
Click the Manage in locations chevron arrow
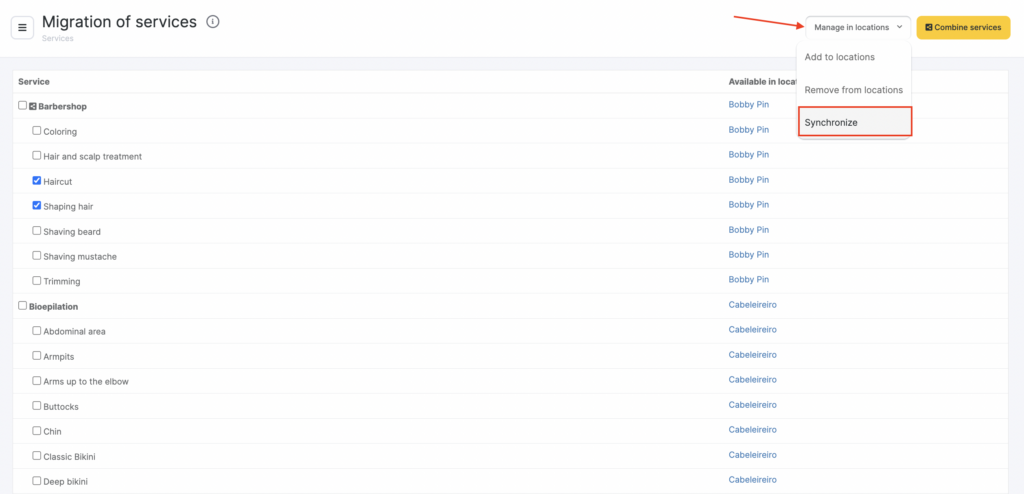tap(900, 27)
